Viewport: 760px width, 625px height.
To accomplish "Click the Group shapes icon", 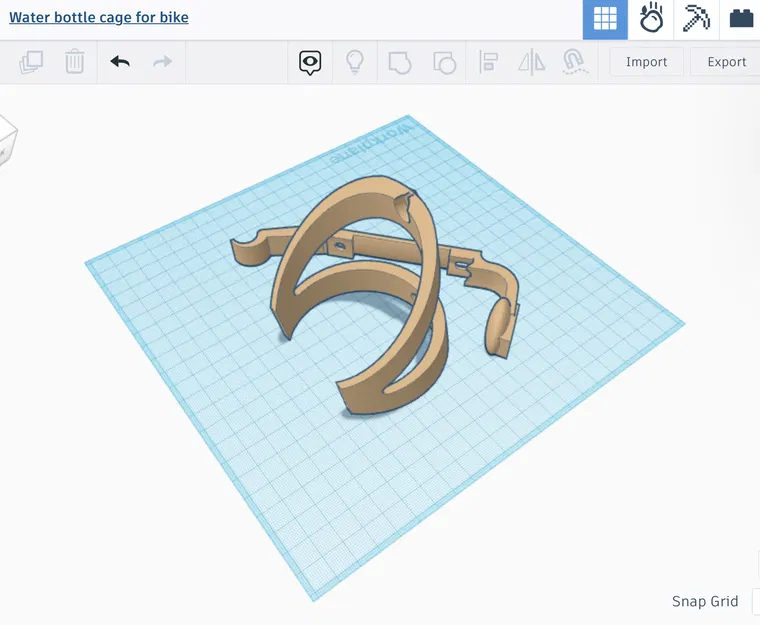I will (x=400, y=63).
